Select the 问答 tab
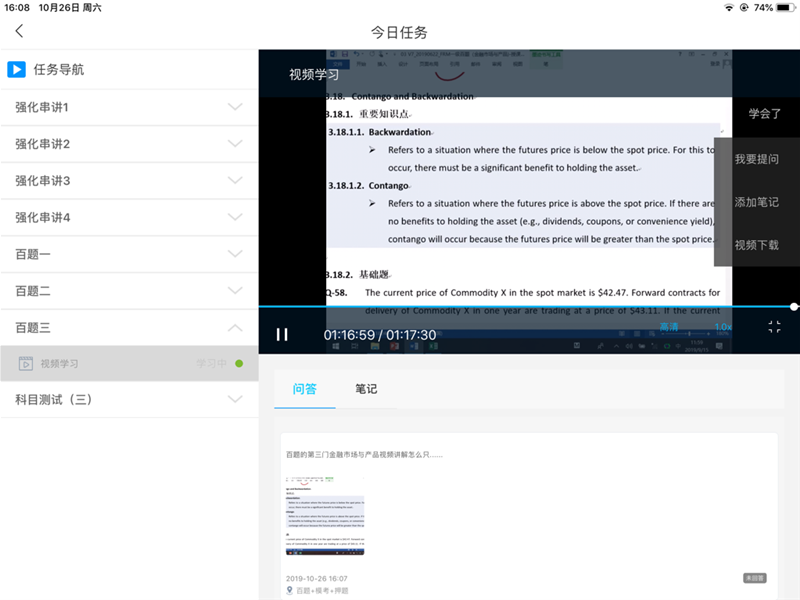This screenshot has width=800, height=600. tap(305, 389)
